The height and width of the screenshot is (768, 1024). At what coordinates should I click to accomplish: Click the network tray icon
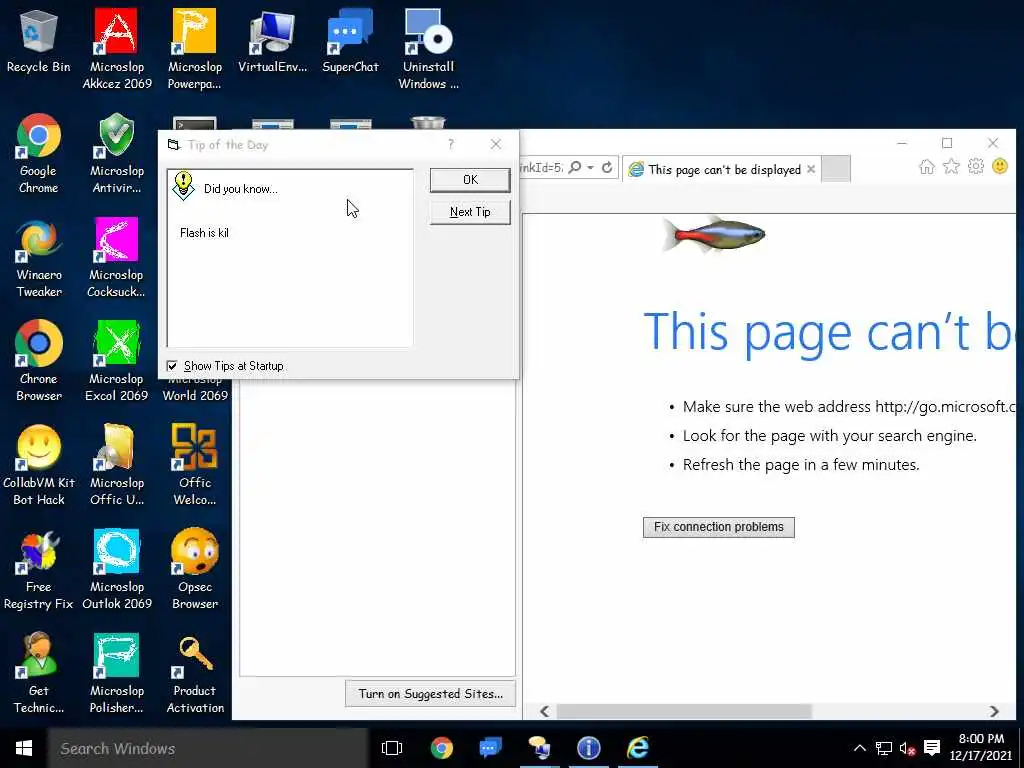click(x=884, y=748)
